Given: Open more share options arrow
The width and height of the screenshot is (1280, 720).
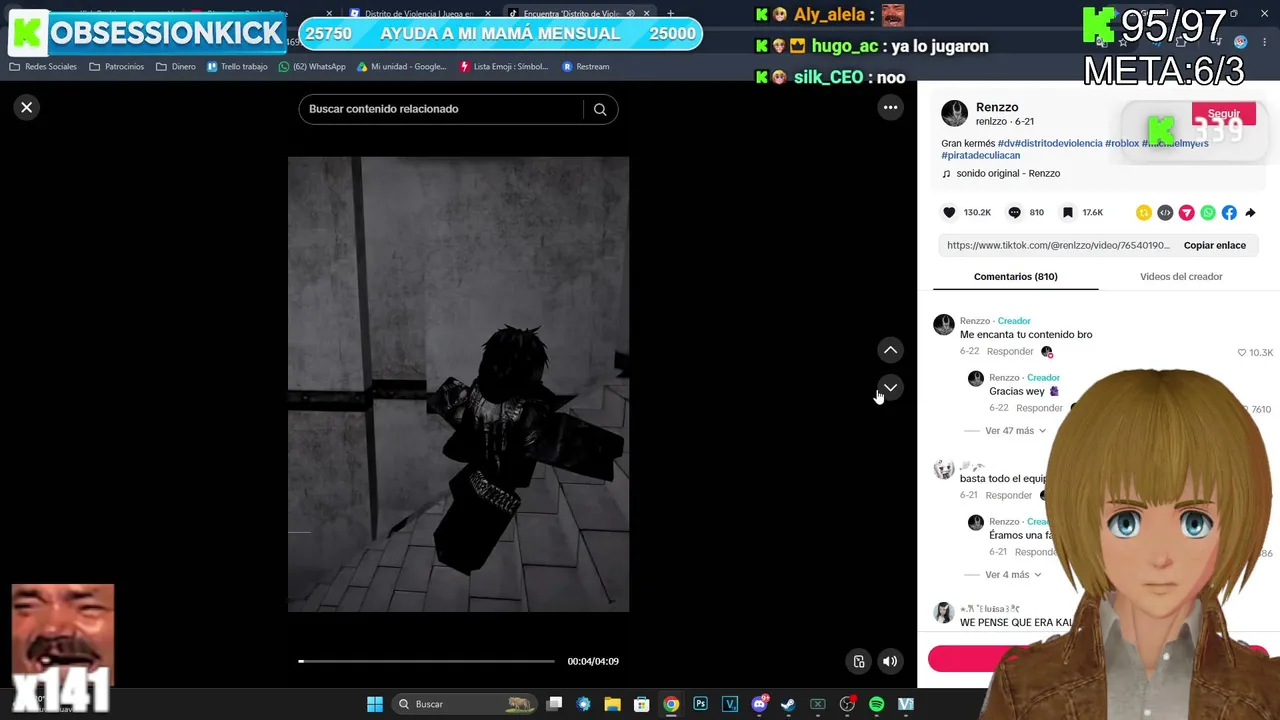Looking at the screenshot, I should click(x=1250, y=212).
